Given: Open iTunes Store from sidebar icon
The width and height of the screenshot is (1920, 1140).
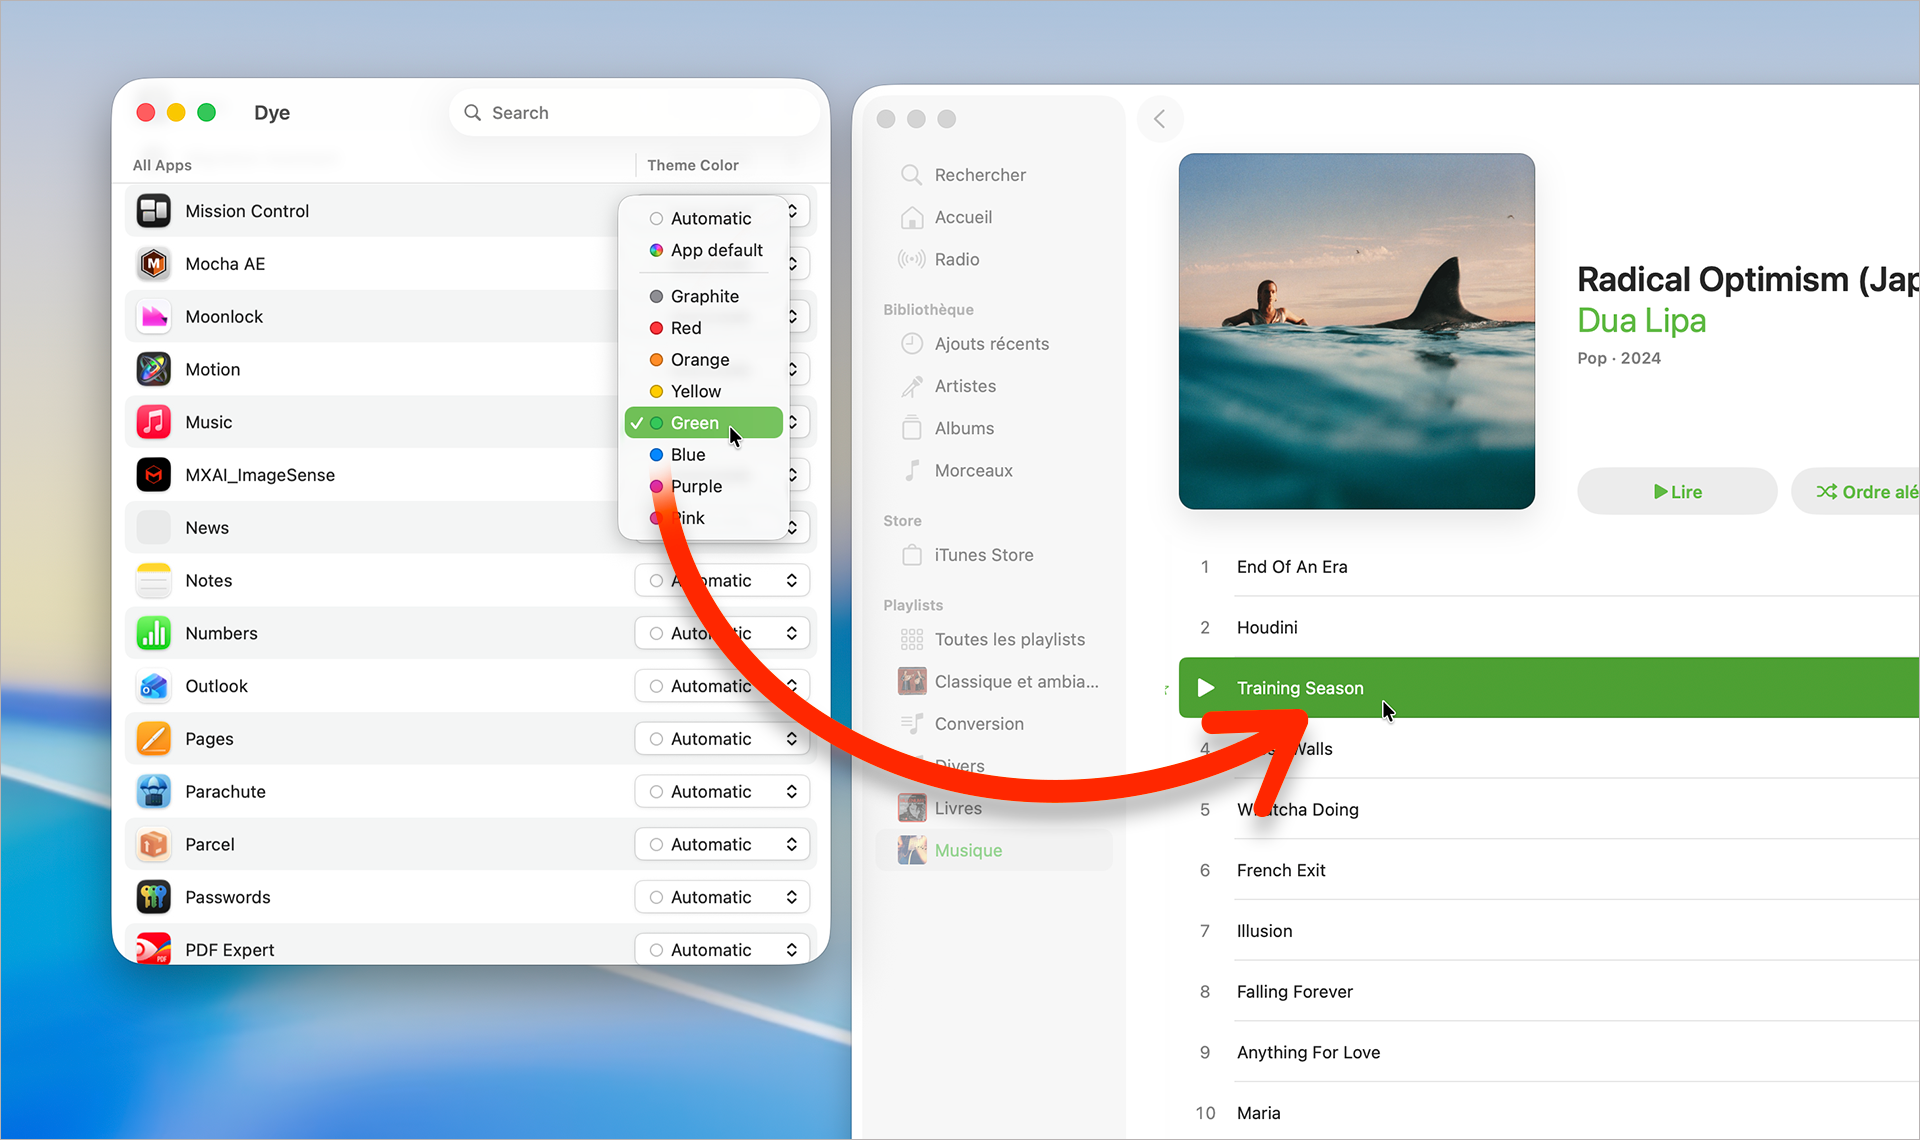Looking at the screenshot, I should tap(911, 555).
